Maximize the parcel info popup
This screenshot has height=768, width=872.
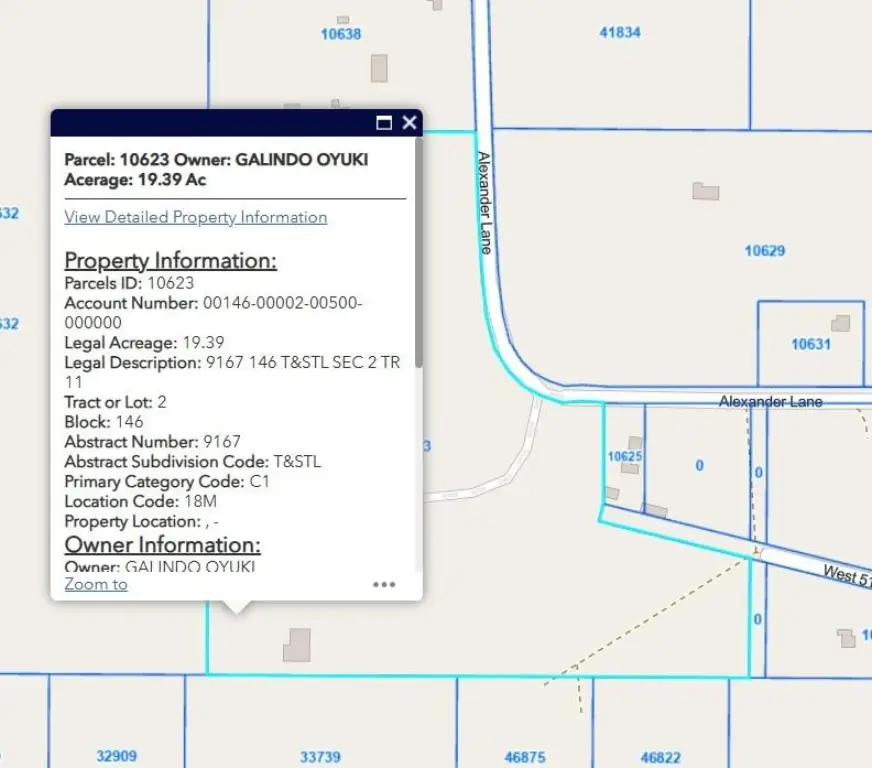tap(384, 123)
